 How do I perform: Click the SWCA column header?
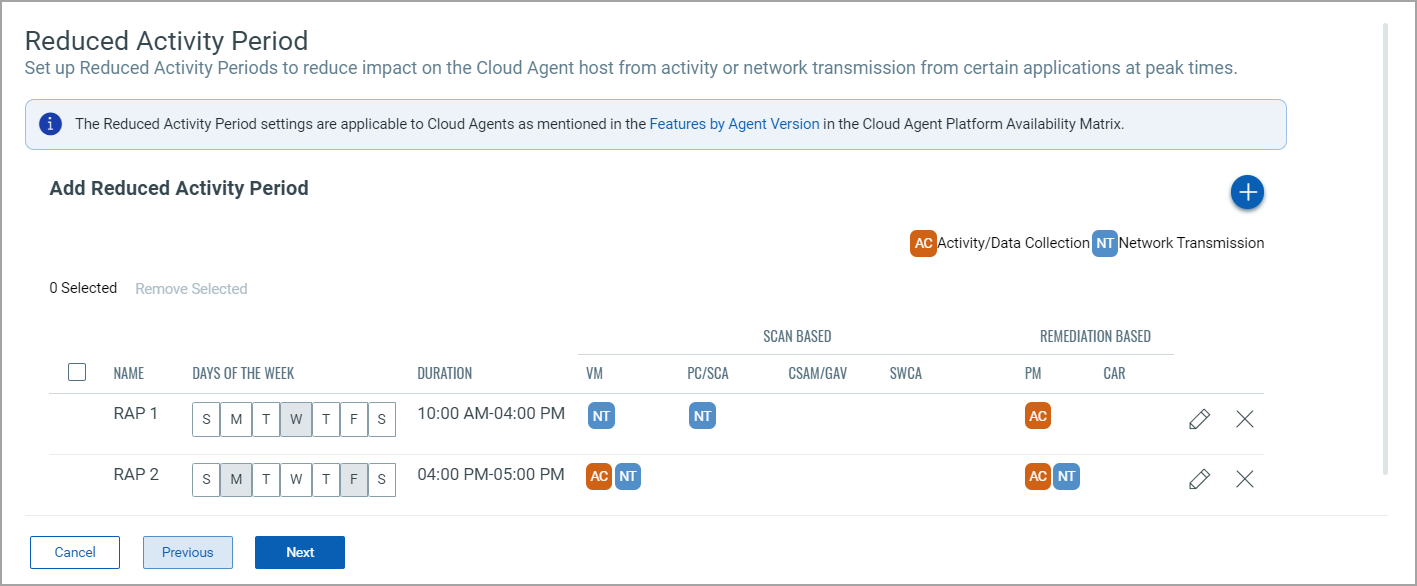[x=906, y=374]
